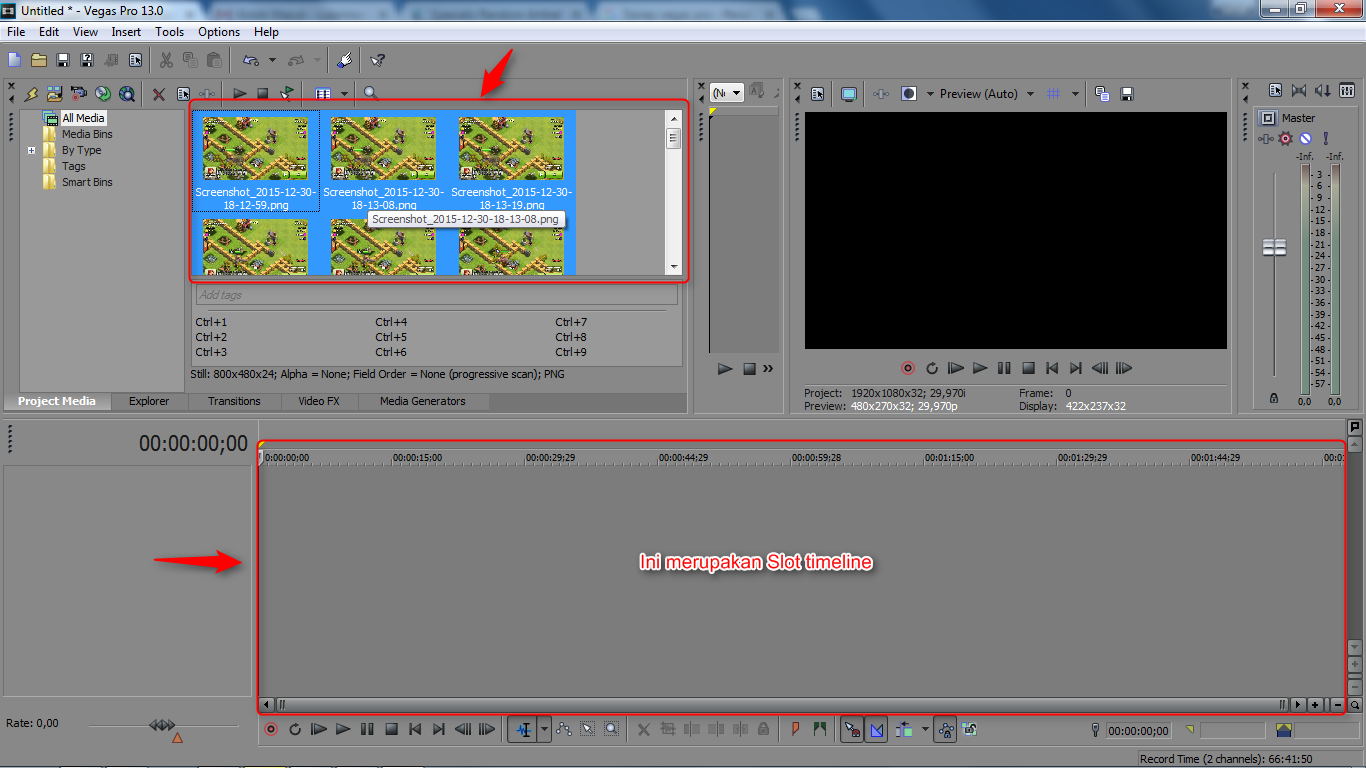The height and width of the screenshot is (768, 1366).
Task: Select the Envelope Edit tool below timeline
Action: [x=564, y=730]
